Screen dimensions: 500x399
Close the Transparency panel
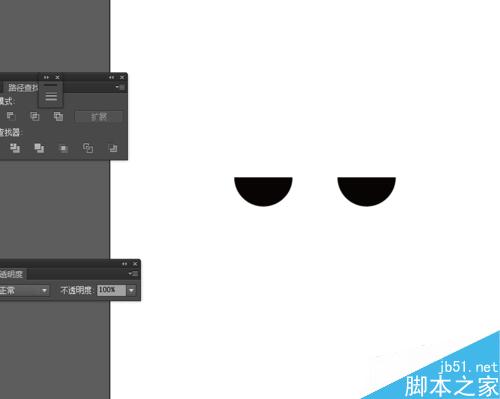tap(135, 264)
